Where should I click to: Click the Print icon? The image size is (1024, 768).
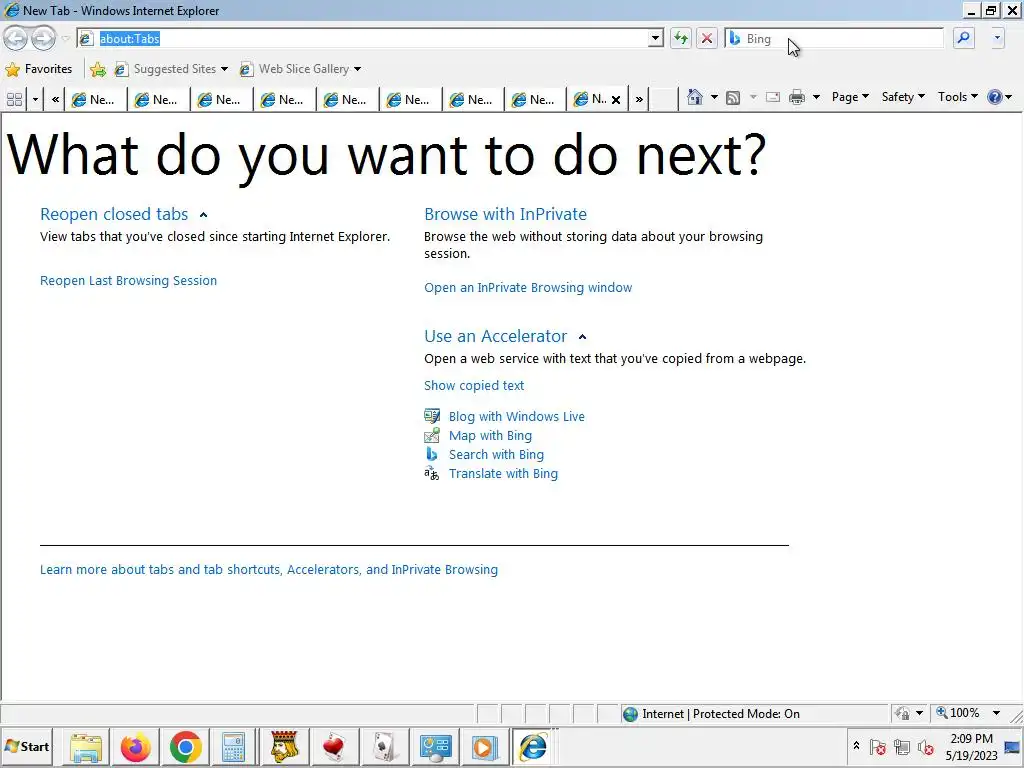(797, 97)
